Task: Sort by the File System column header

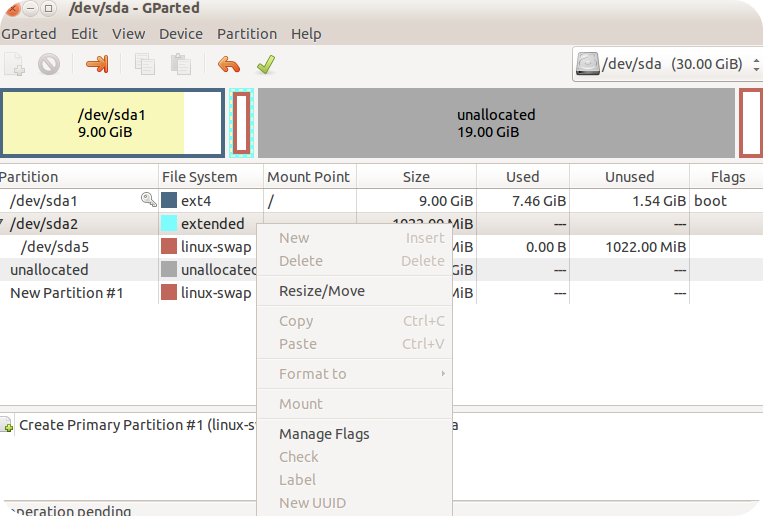Action: [x=211, y=177]
